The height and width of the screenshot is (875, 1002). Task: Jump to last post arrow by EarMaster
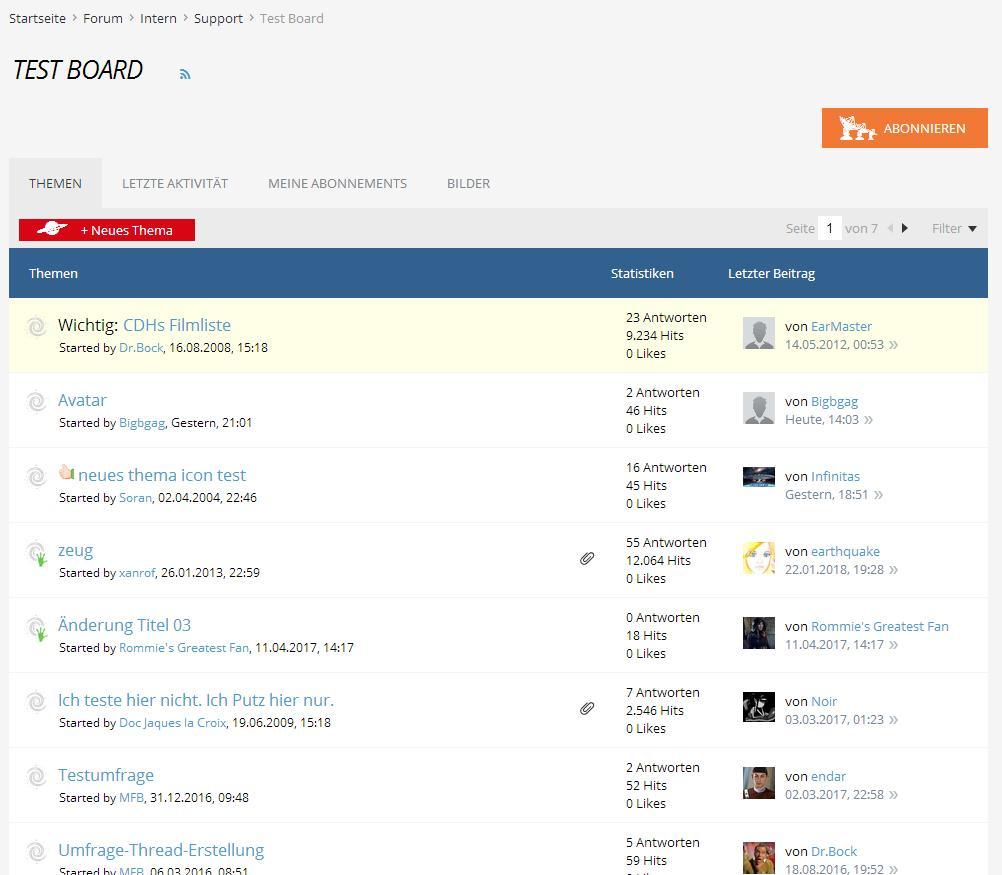coord(893,345)
